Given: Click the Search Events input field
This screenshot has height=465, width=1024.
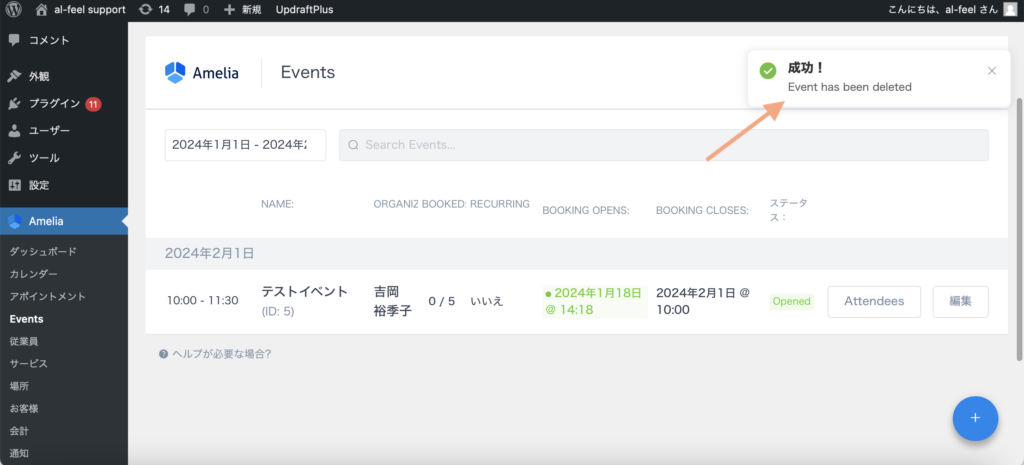Looking at the screenshot, I should [663, 145].
